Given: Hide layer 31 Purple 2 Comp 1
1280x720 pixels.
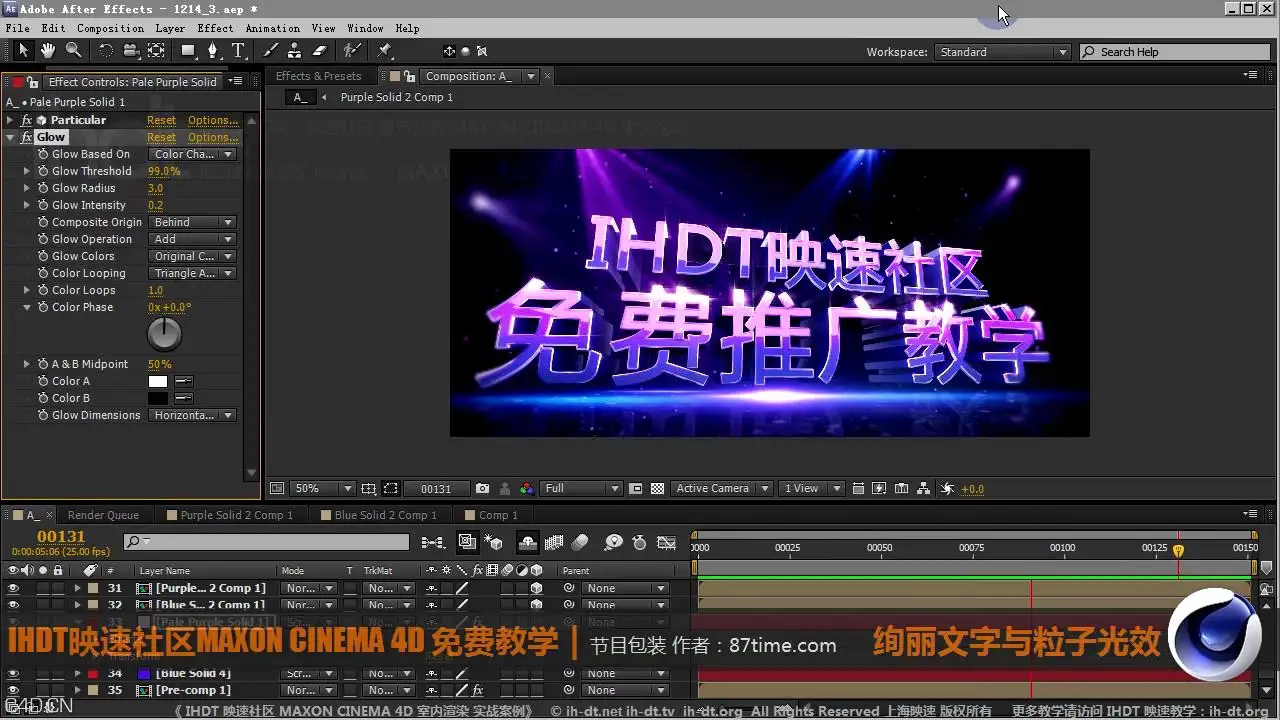Looking at the screenshot, I should click(x=13, y=588).
